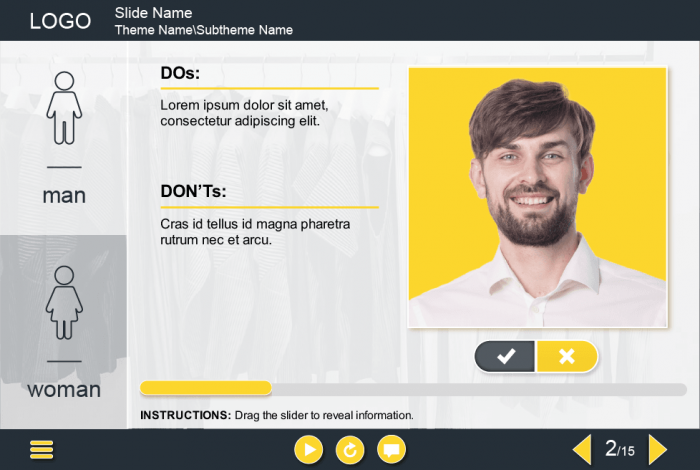Switch to the woman tab label
700x470 pixels.
[64, 390]
